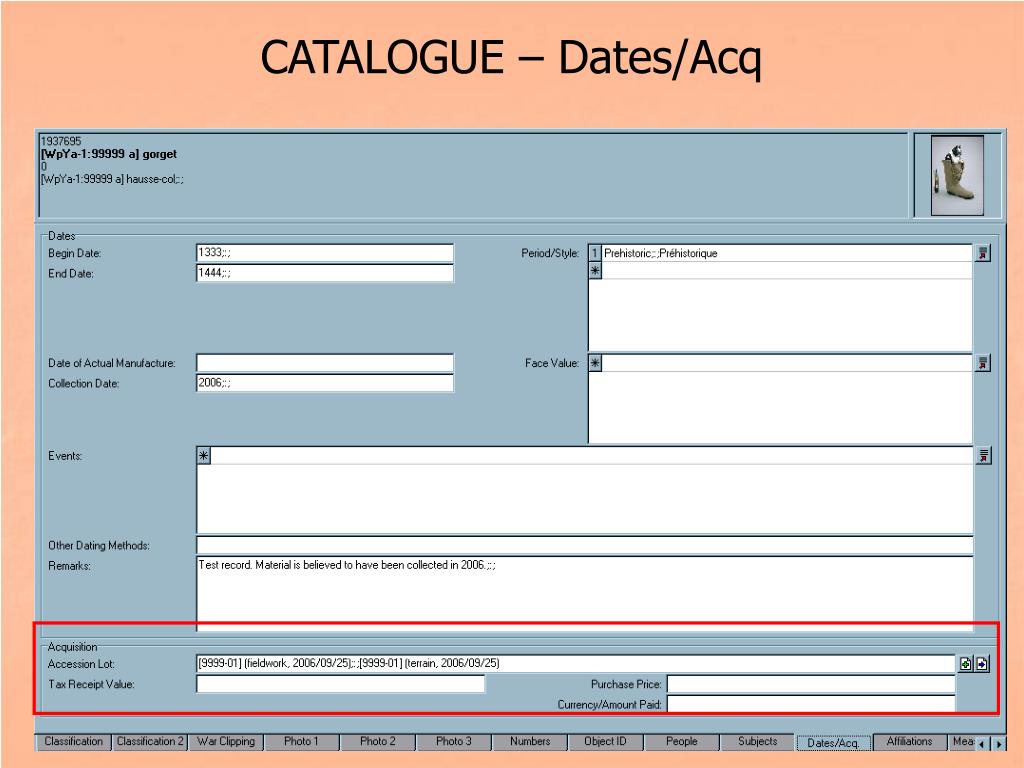
Task: Go to the Object ID tab
Action: 605,742
